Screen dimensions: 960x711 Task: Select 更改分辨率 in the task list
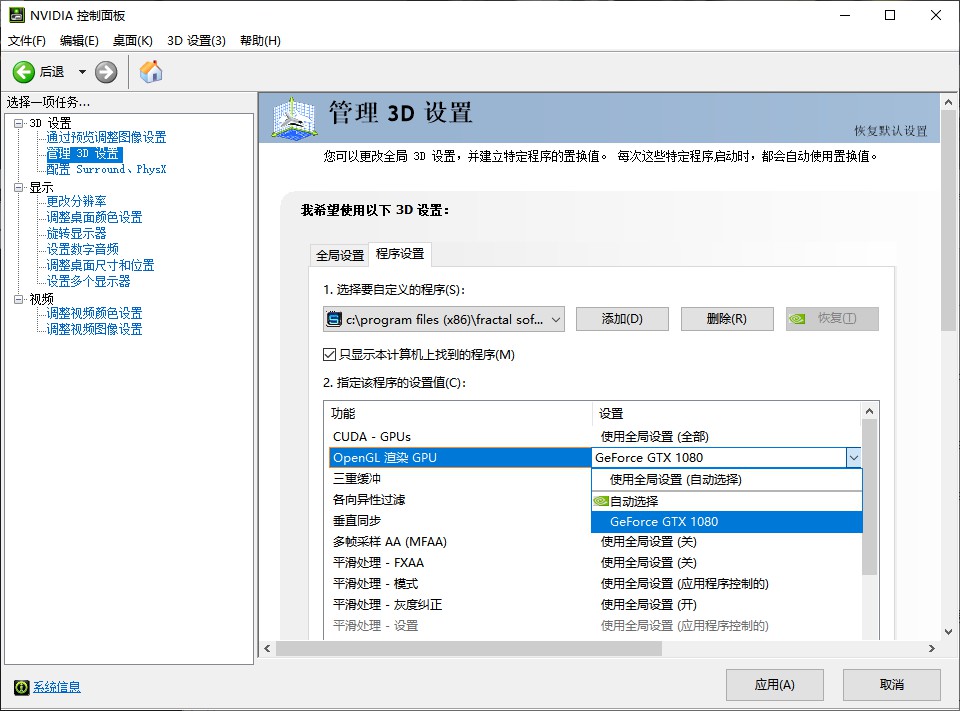[x=79, y=201]
